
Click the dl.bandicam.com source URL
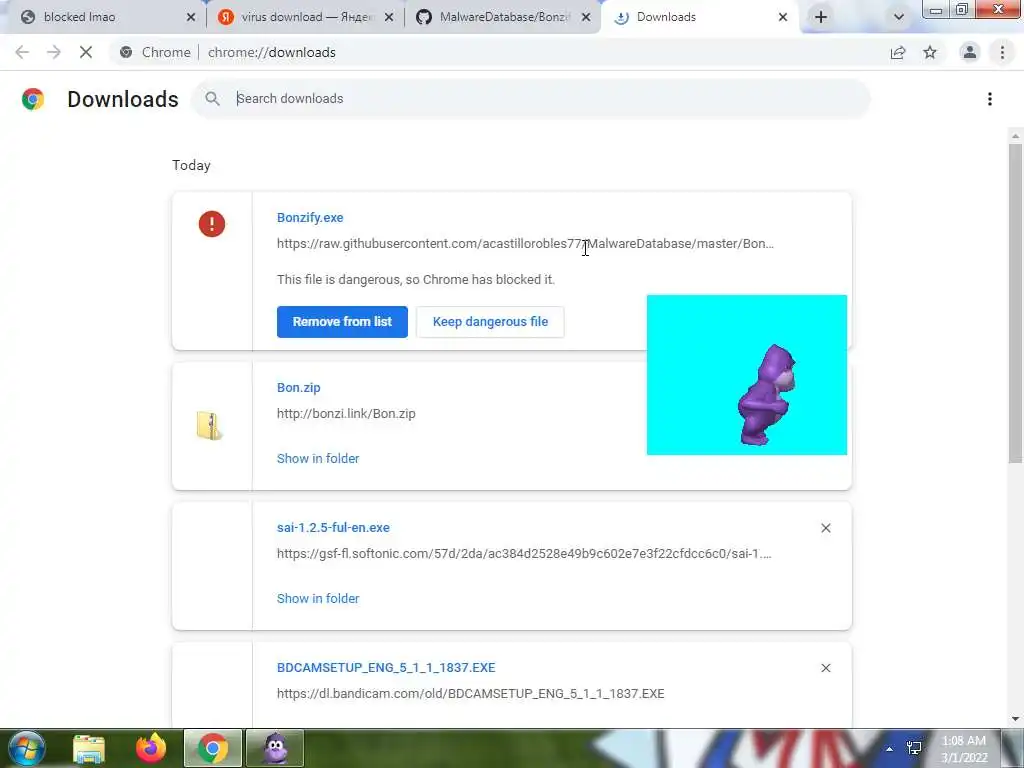470,694
